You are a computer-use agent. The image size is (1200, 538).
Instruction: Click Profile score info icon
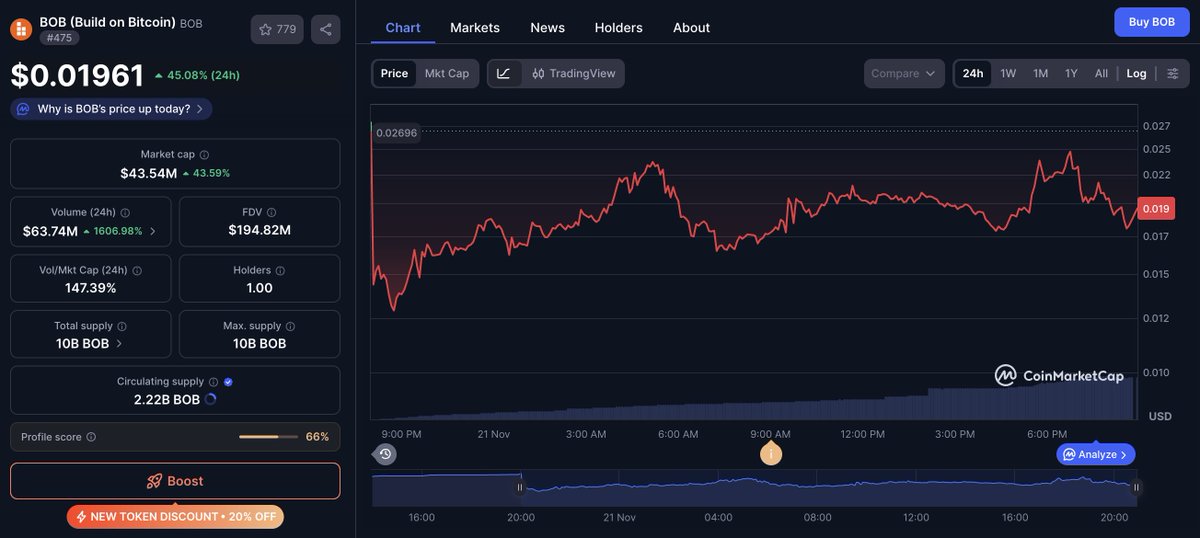coord(91,437)
